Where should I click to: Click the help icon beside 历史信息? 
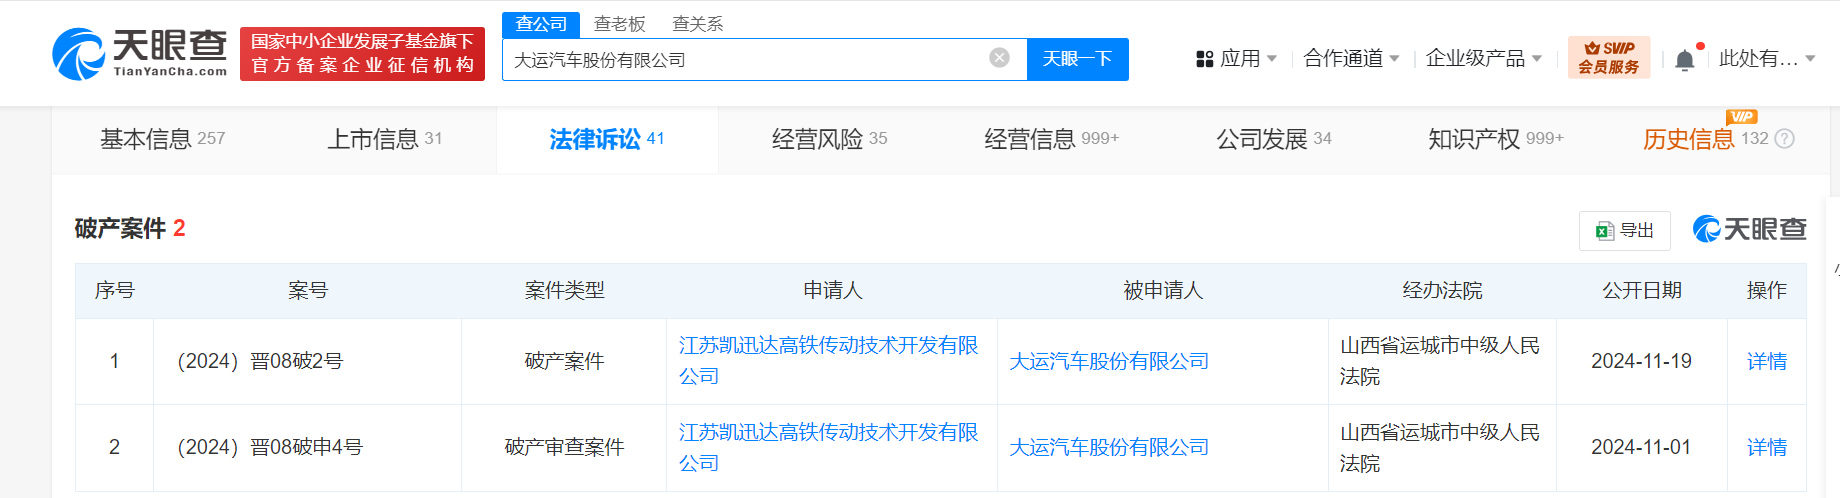[x=1785, y=139]
